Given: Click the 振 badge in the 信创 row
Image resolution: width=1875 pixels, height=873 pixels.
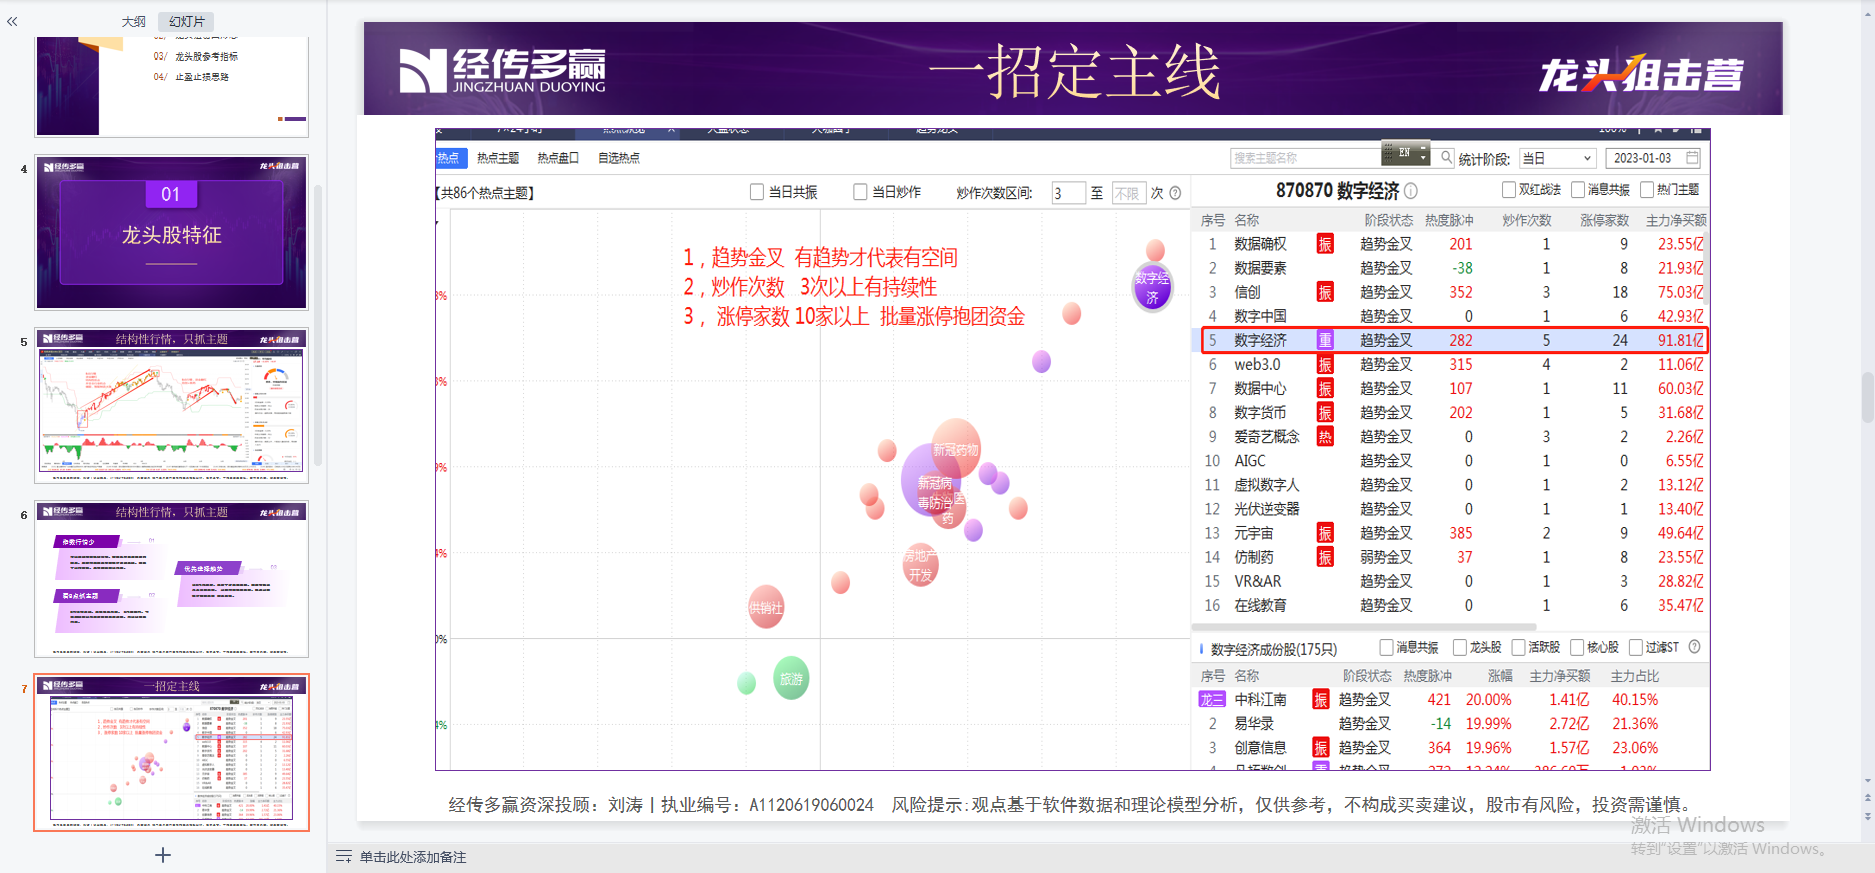Looking at the screenshot, I should click(1325, 292).
